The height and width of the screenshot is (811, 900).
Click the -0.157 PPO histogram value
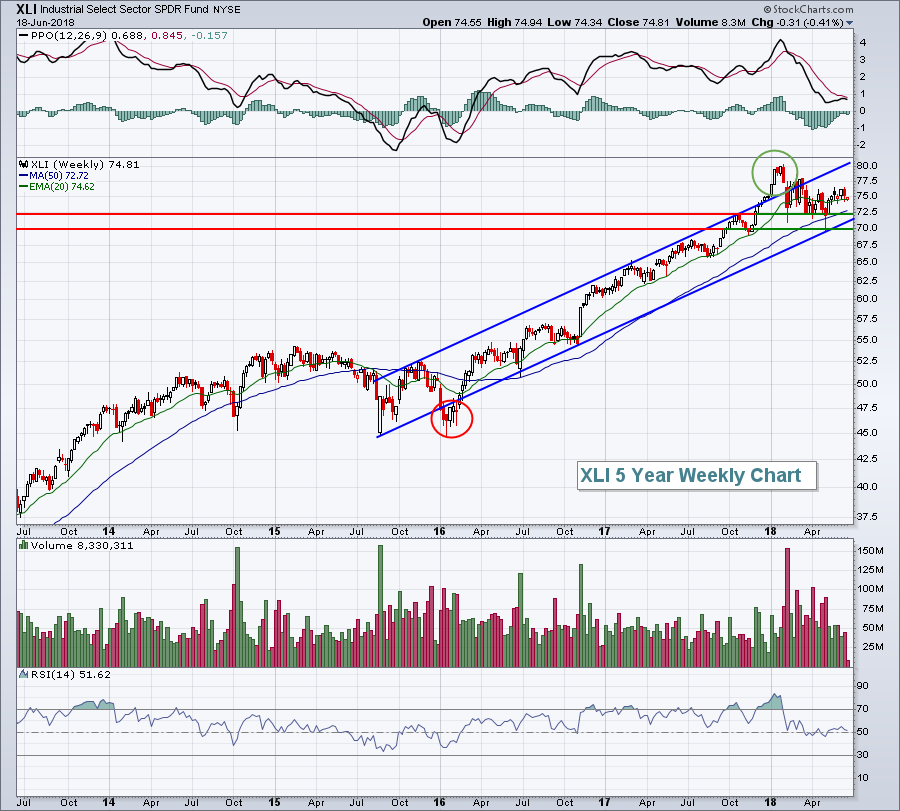pos(209,36)
